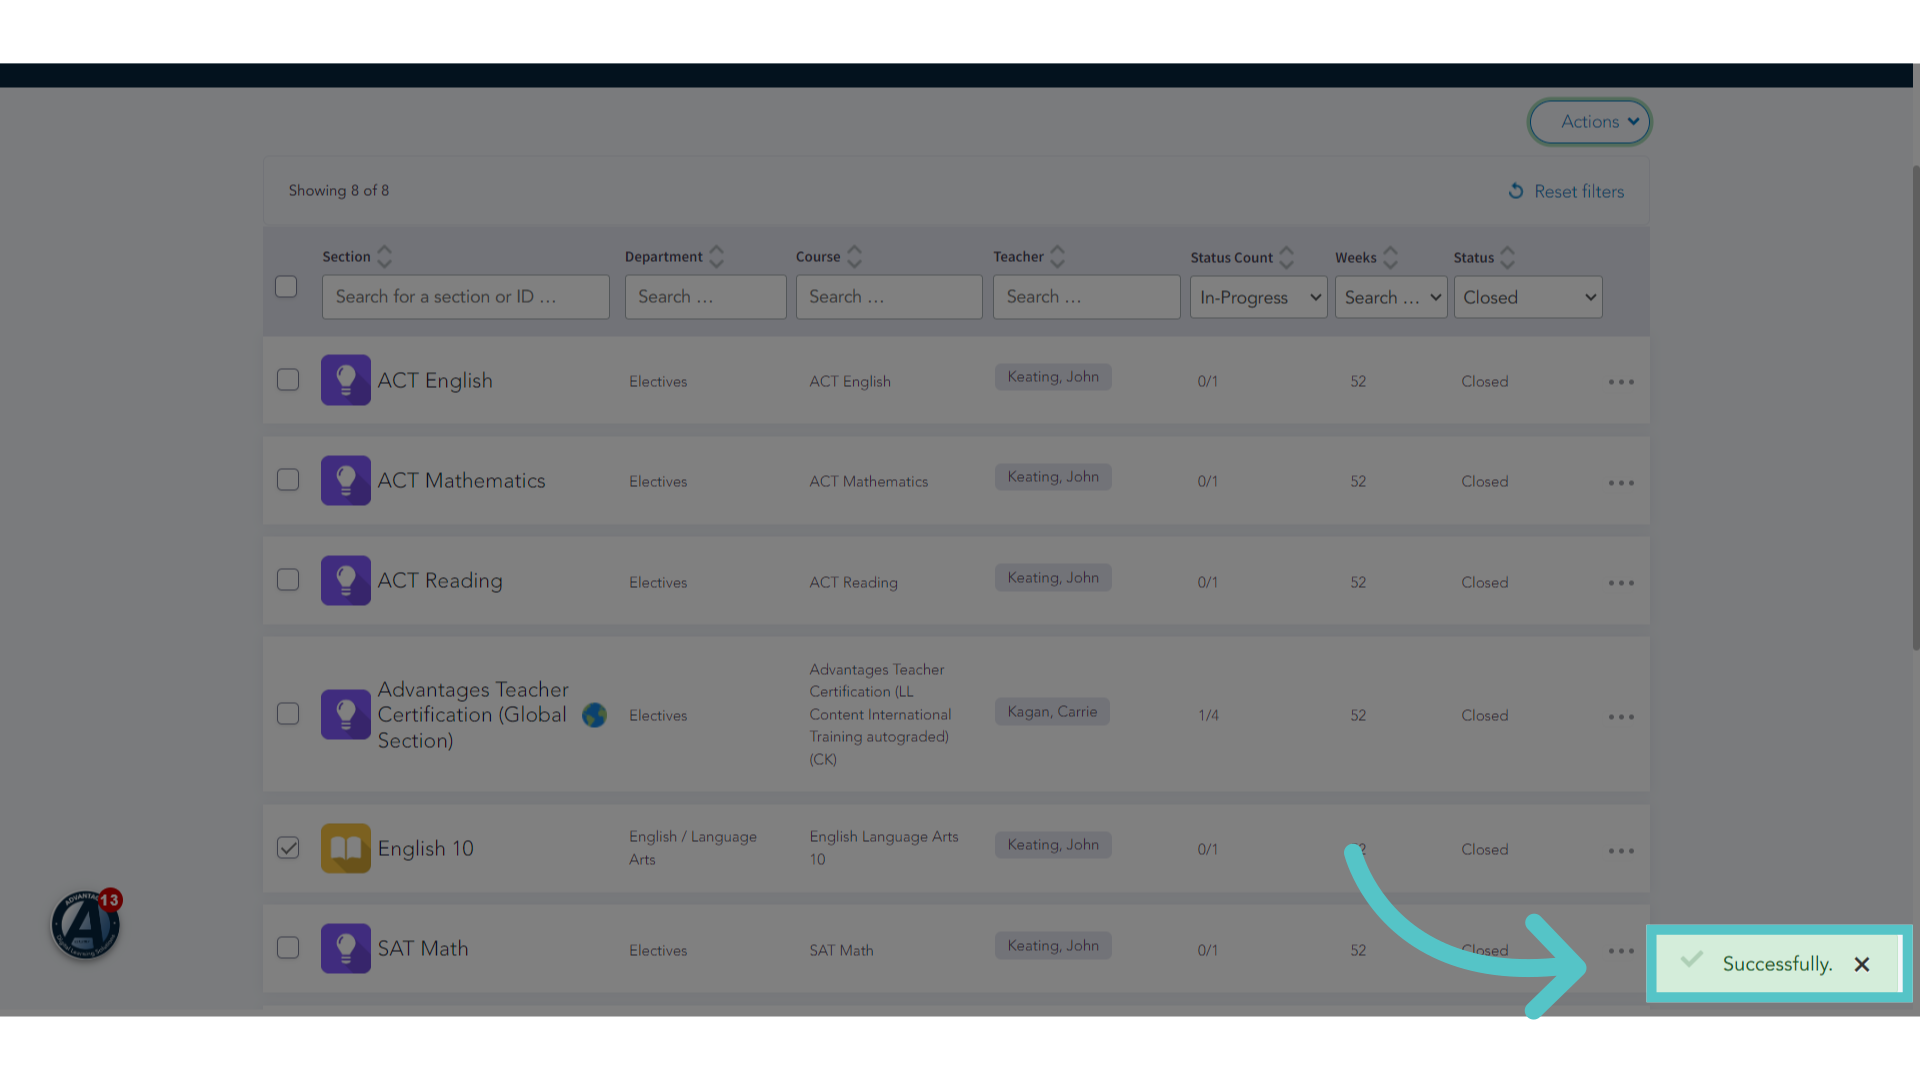
Task: Open the Closed status filter dropdown
Action: 1528,297
